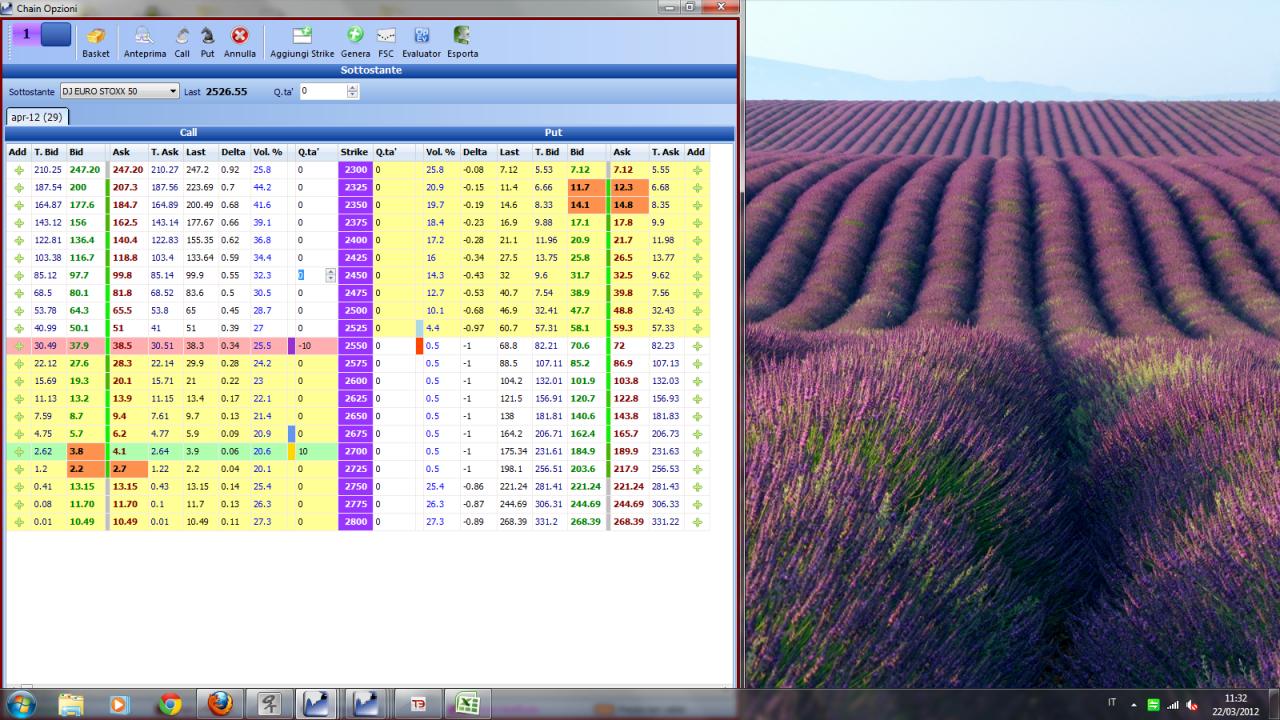Click the red Annulla cancel icon
The height and width of the screenshot is (720, 1280).
(240, 42)
